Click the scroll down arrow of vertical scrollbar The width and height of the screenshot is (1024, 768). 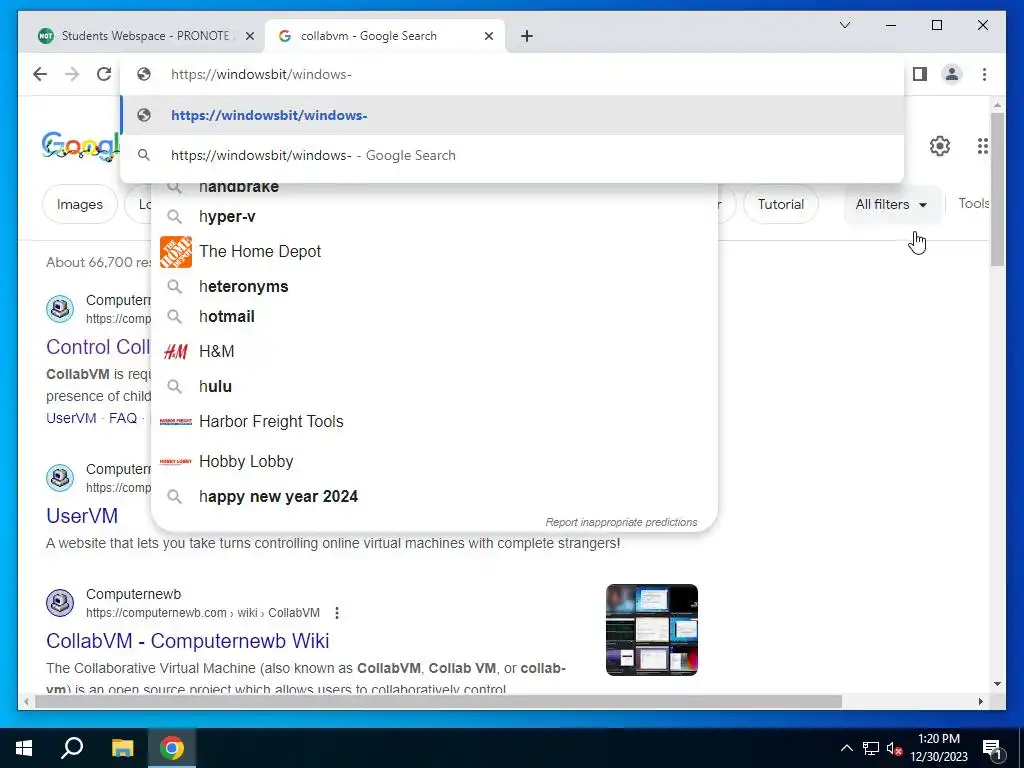(997, 684)
